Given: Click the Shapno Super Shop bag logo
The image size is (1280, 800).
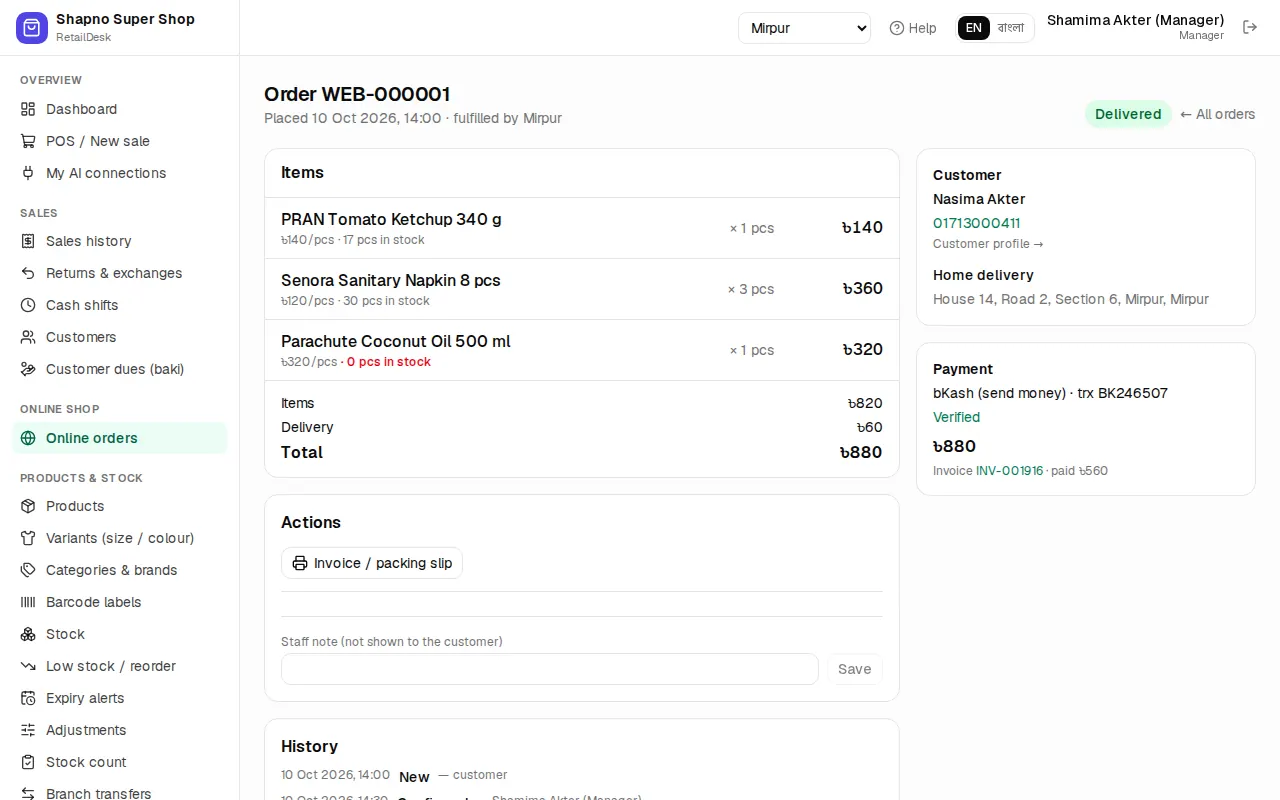Looking at the screenshot, I should click(x=32, y=28).
